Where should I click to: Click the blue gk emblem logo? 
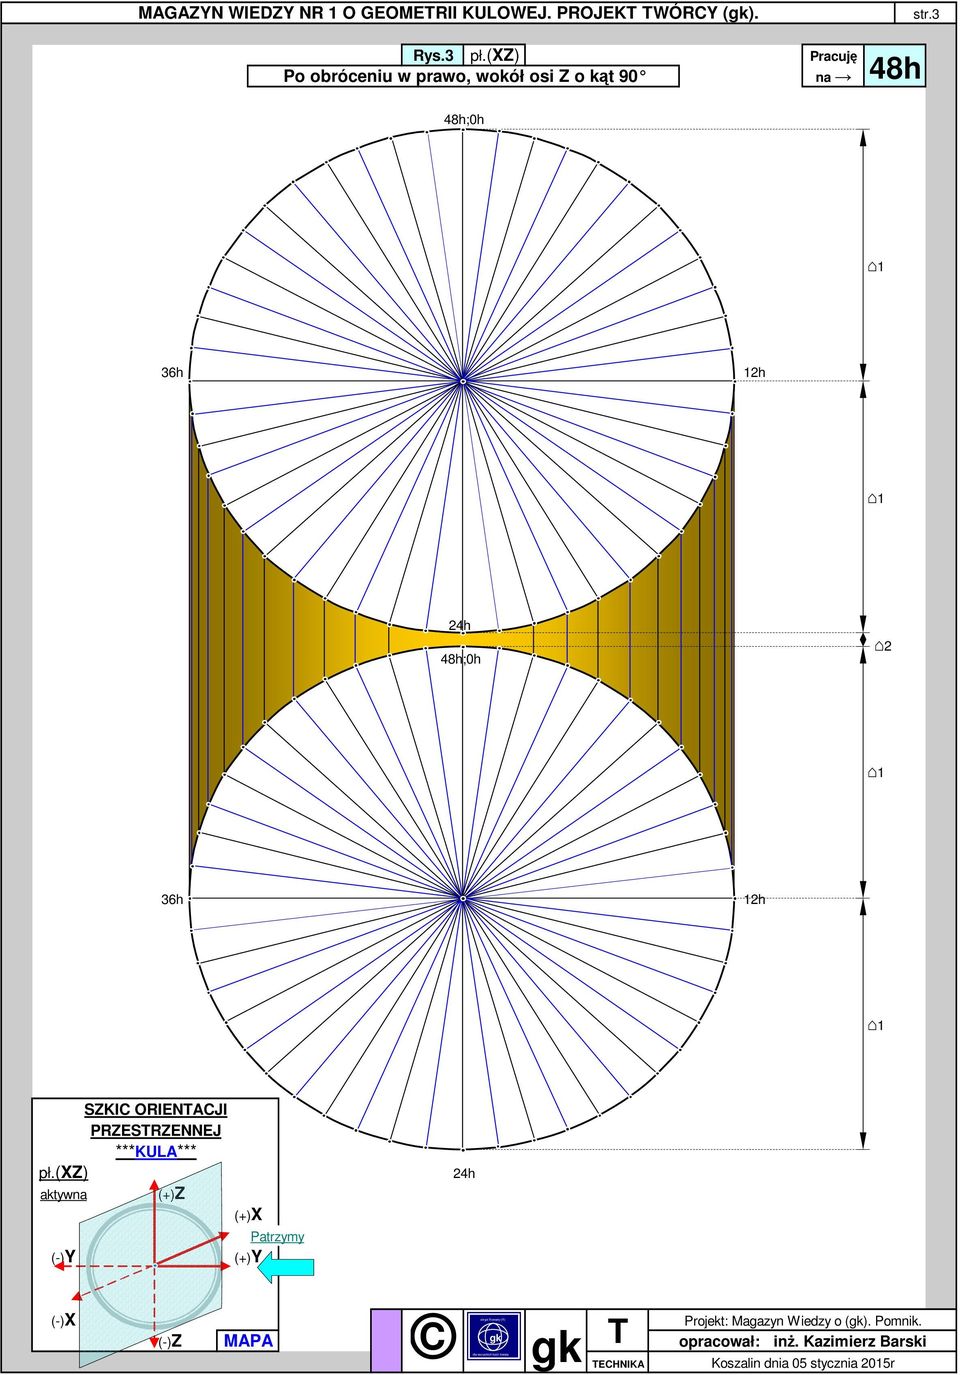[494, 1338]
